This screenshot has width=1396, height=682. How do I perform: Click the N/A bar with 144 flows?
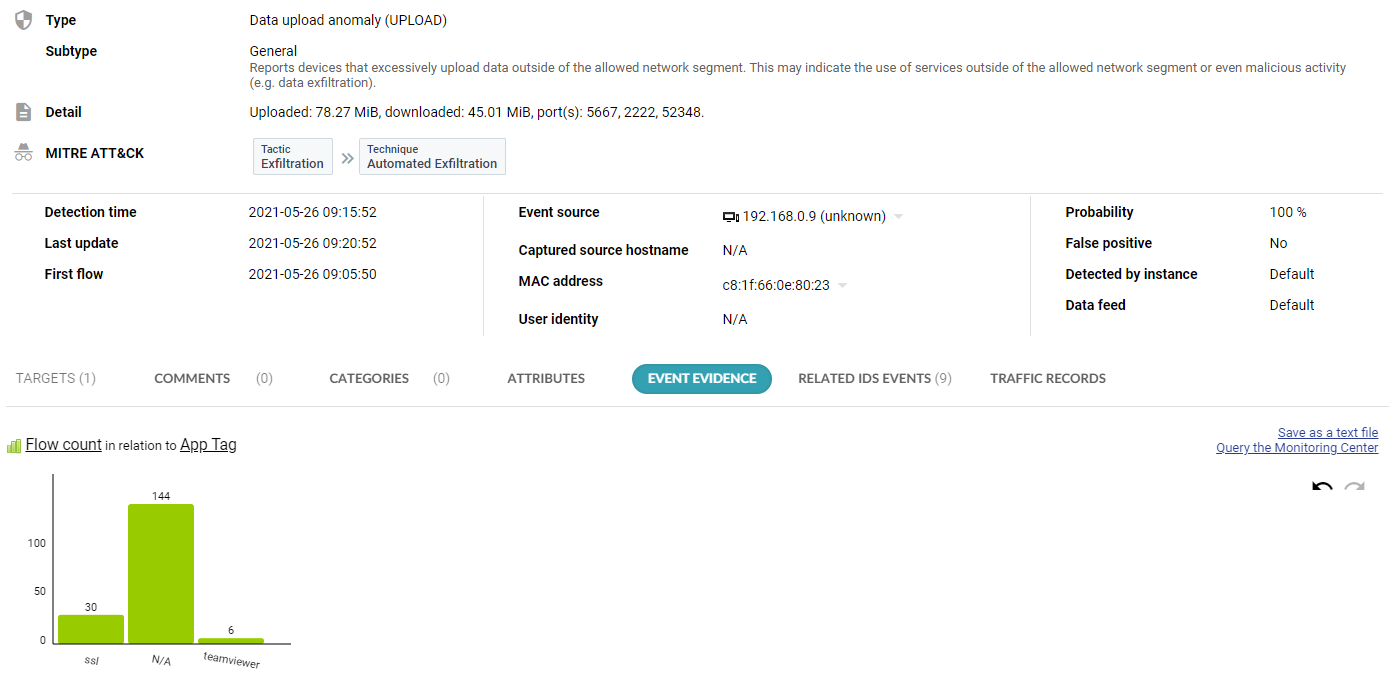(x=161, y=574)
